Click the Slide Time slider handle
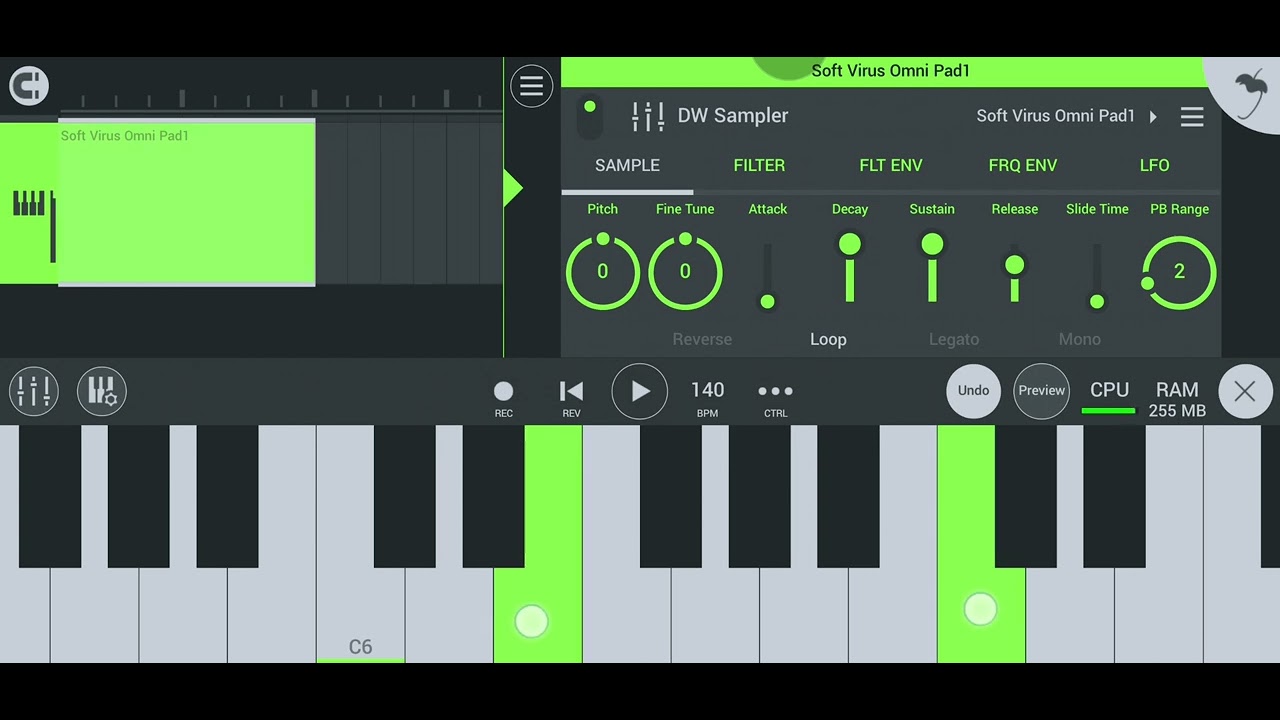The image size is (1280, 720). tap(1097, 301)
